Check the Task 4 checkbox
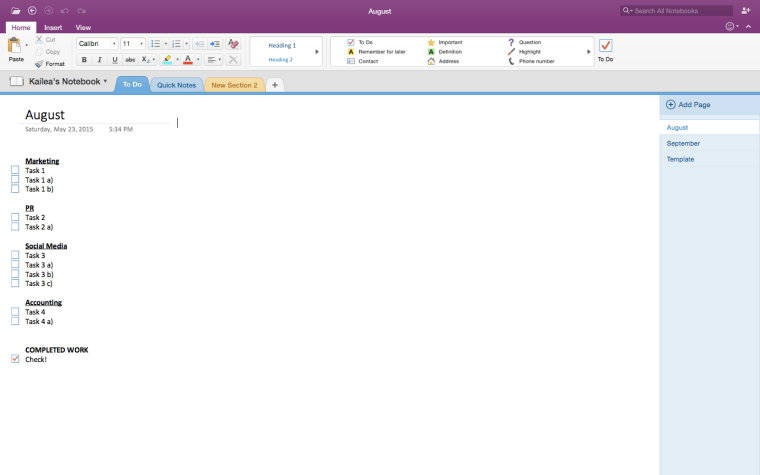The image size is (760, 475). pos(15,312)
